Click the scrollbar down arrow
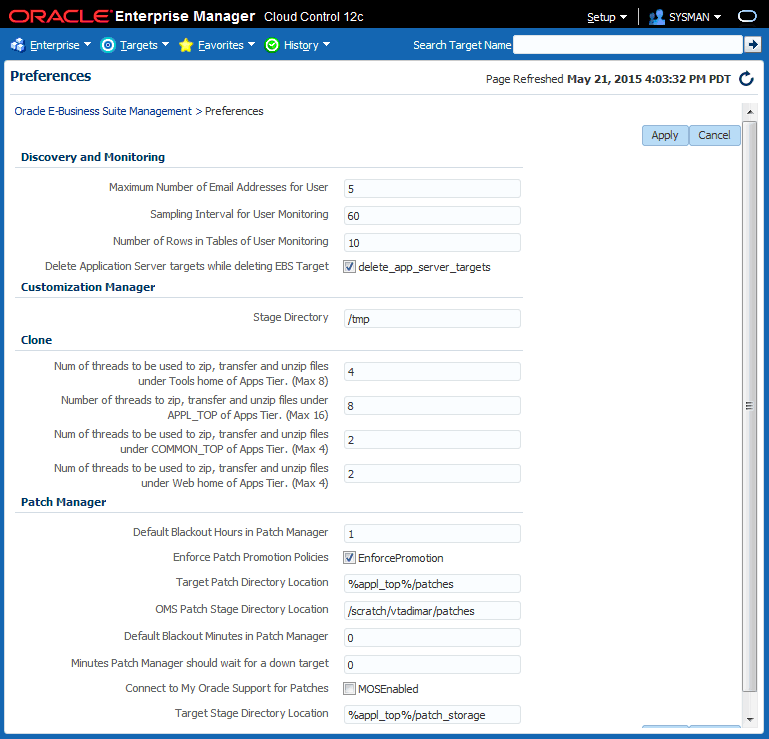 click(749, 719)
